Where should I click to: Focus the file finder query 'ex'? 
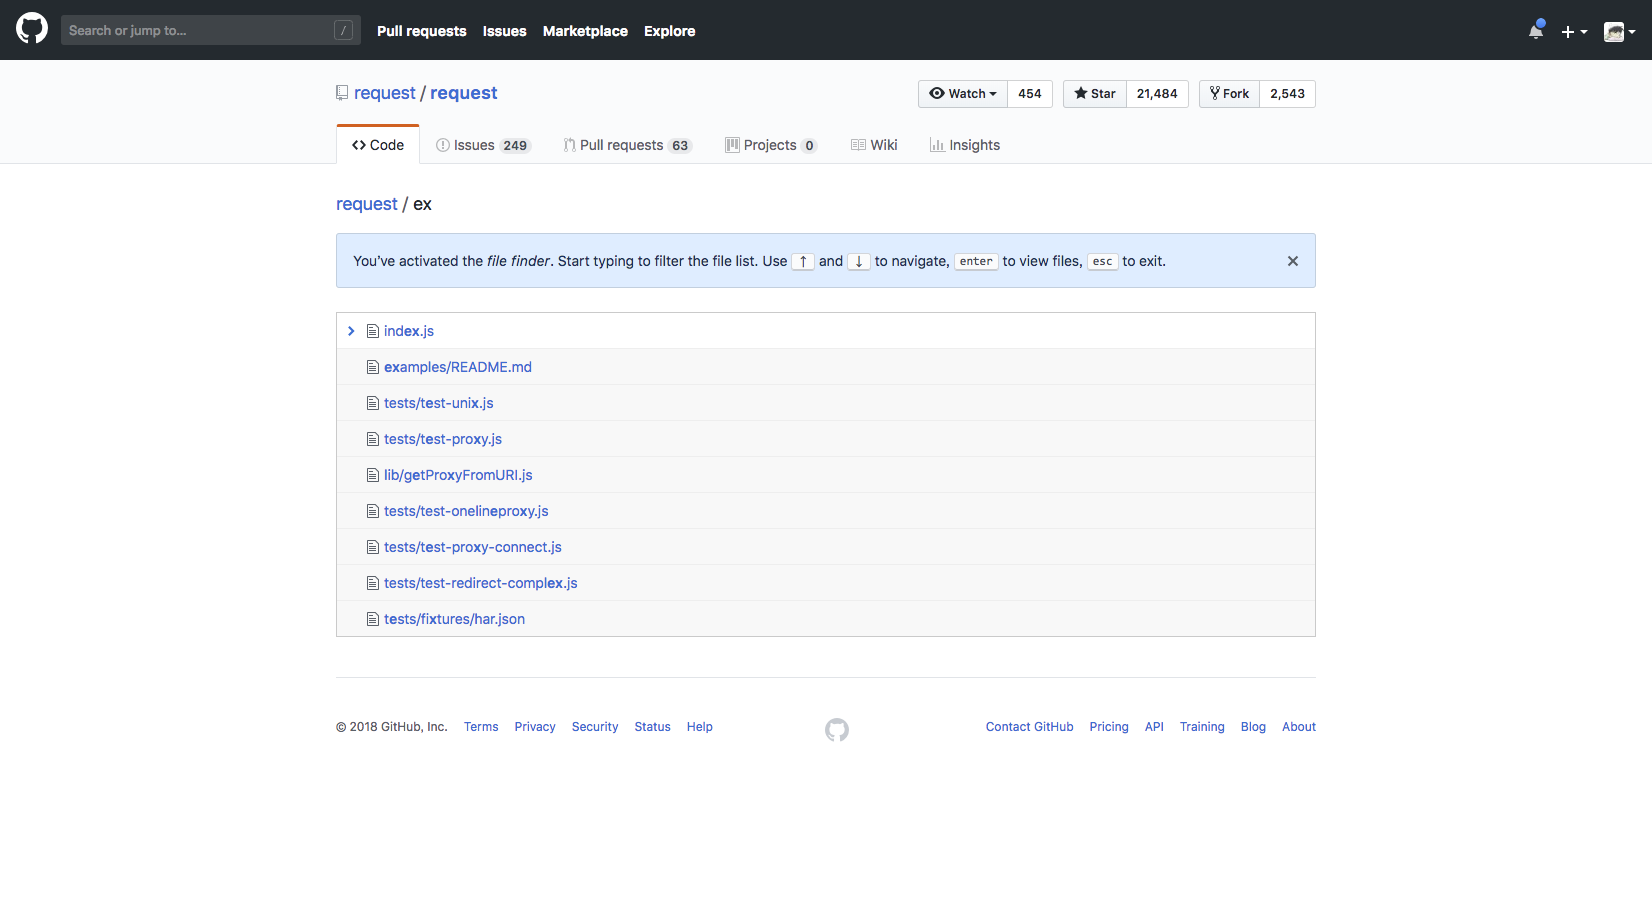(423, 204)
